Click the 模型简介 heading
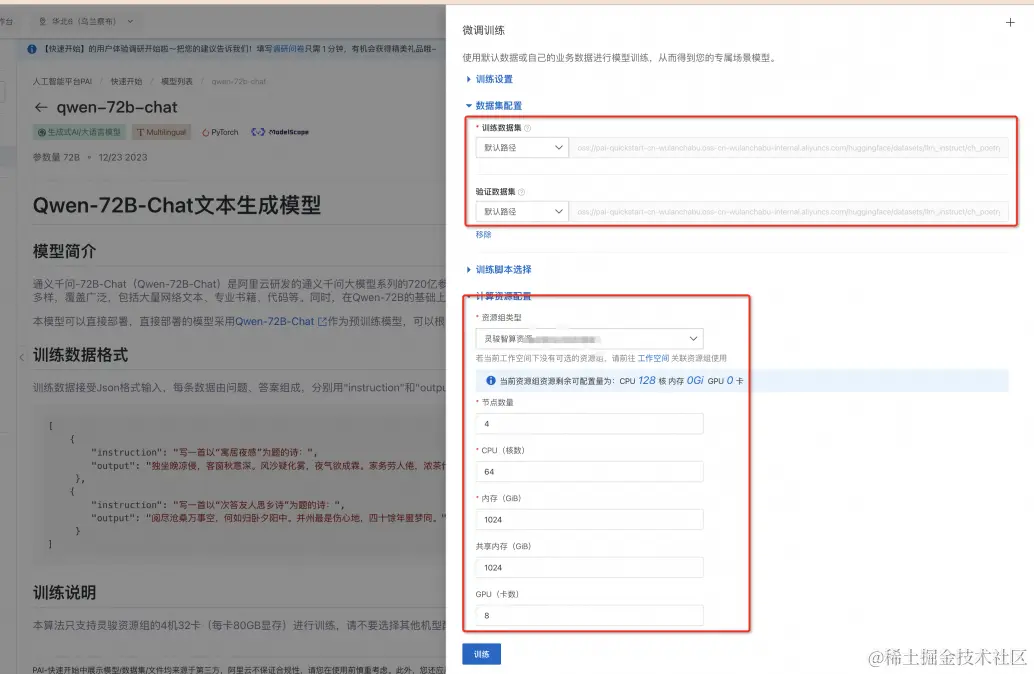This screenshot has width=1034, height=674. pos(65,251)
